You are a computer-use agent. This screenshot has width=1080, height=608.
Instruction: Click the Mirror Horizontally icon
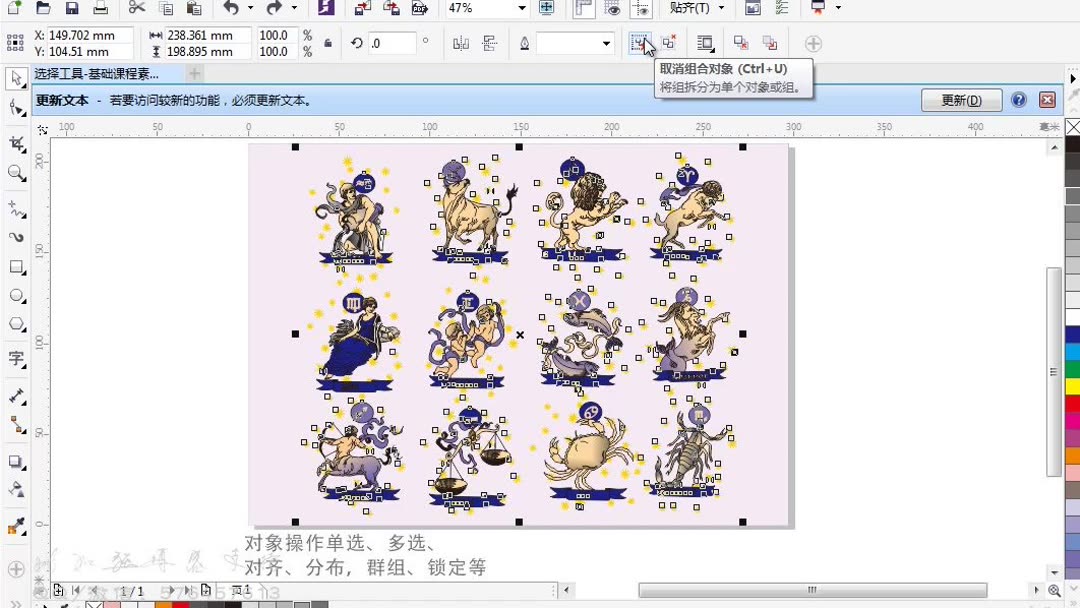point(461,44)
